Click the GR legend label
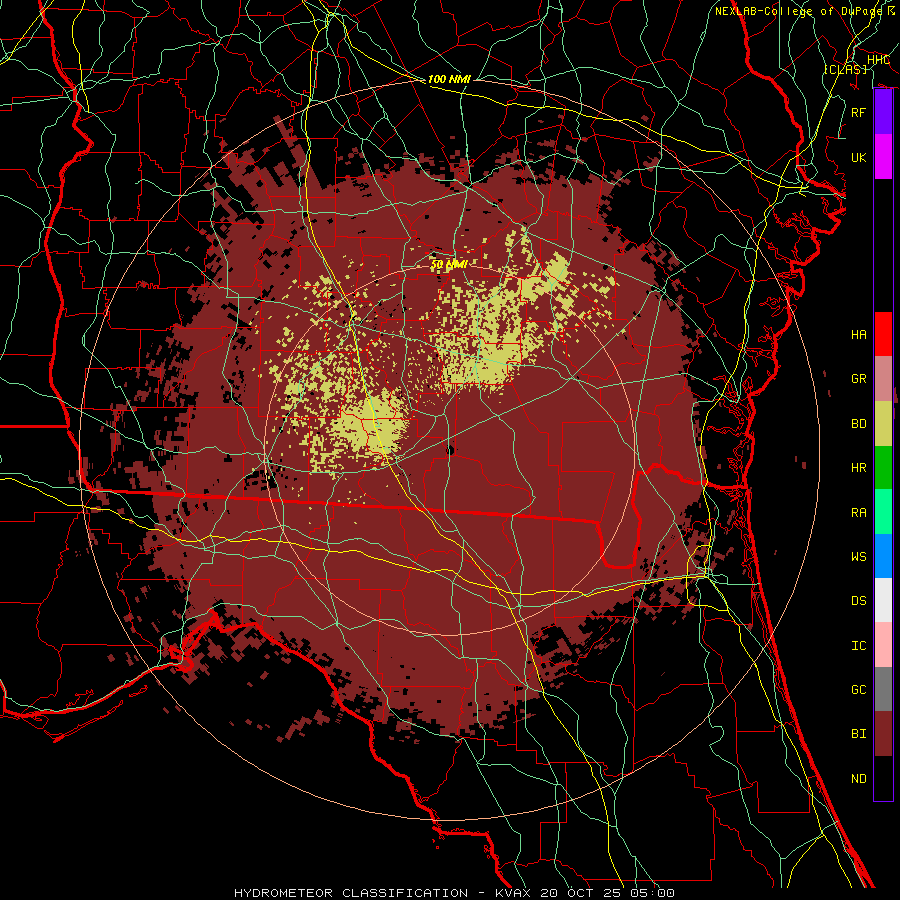The image size is (900, 900). coord(858,379)
